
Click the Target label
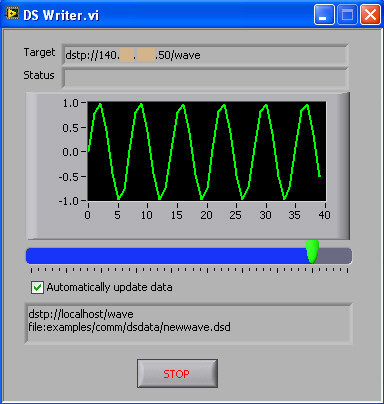coord(39,52)
